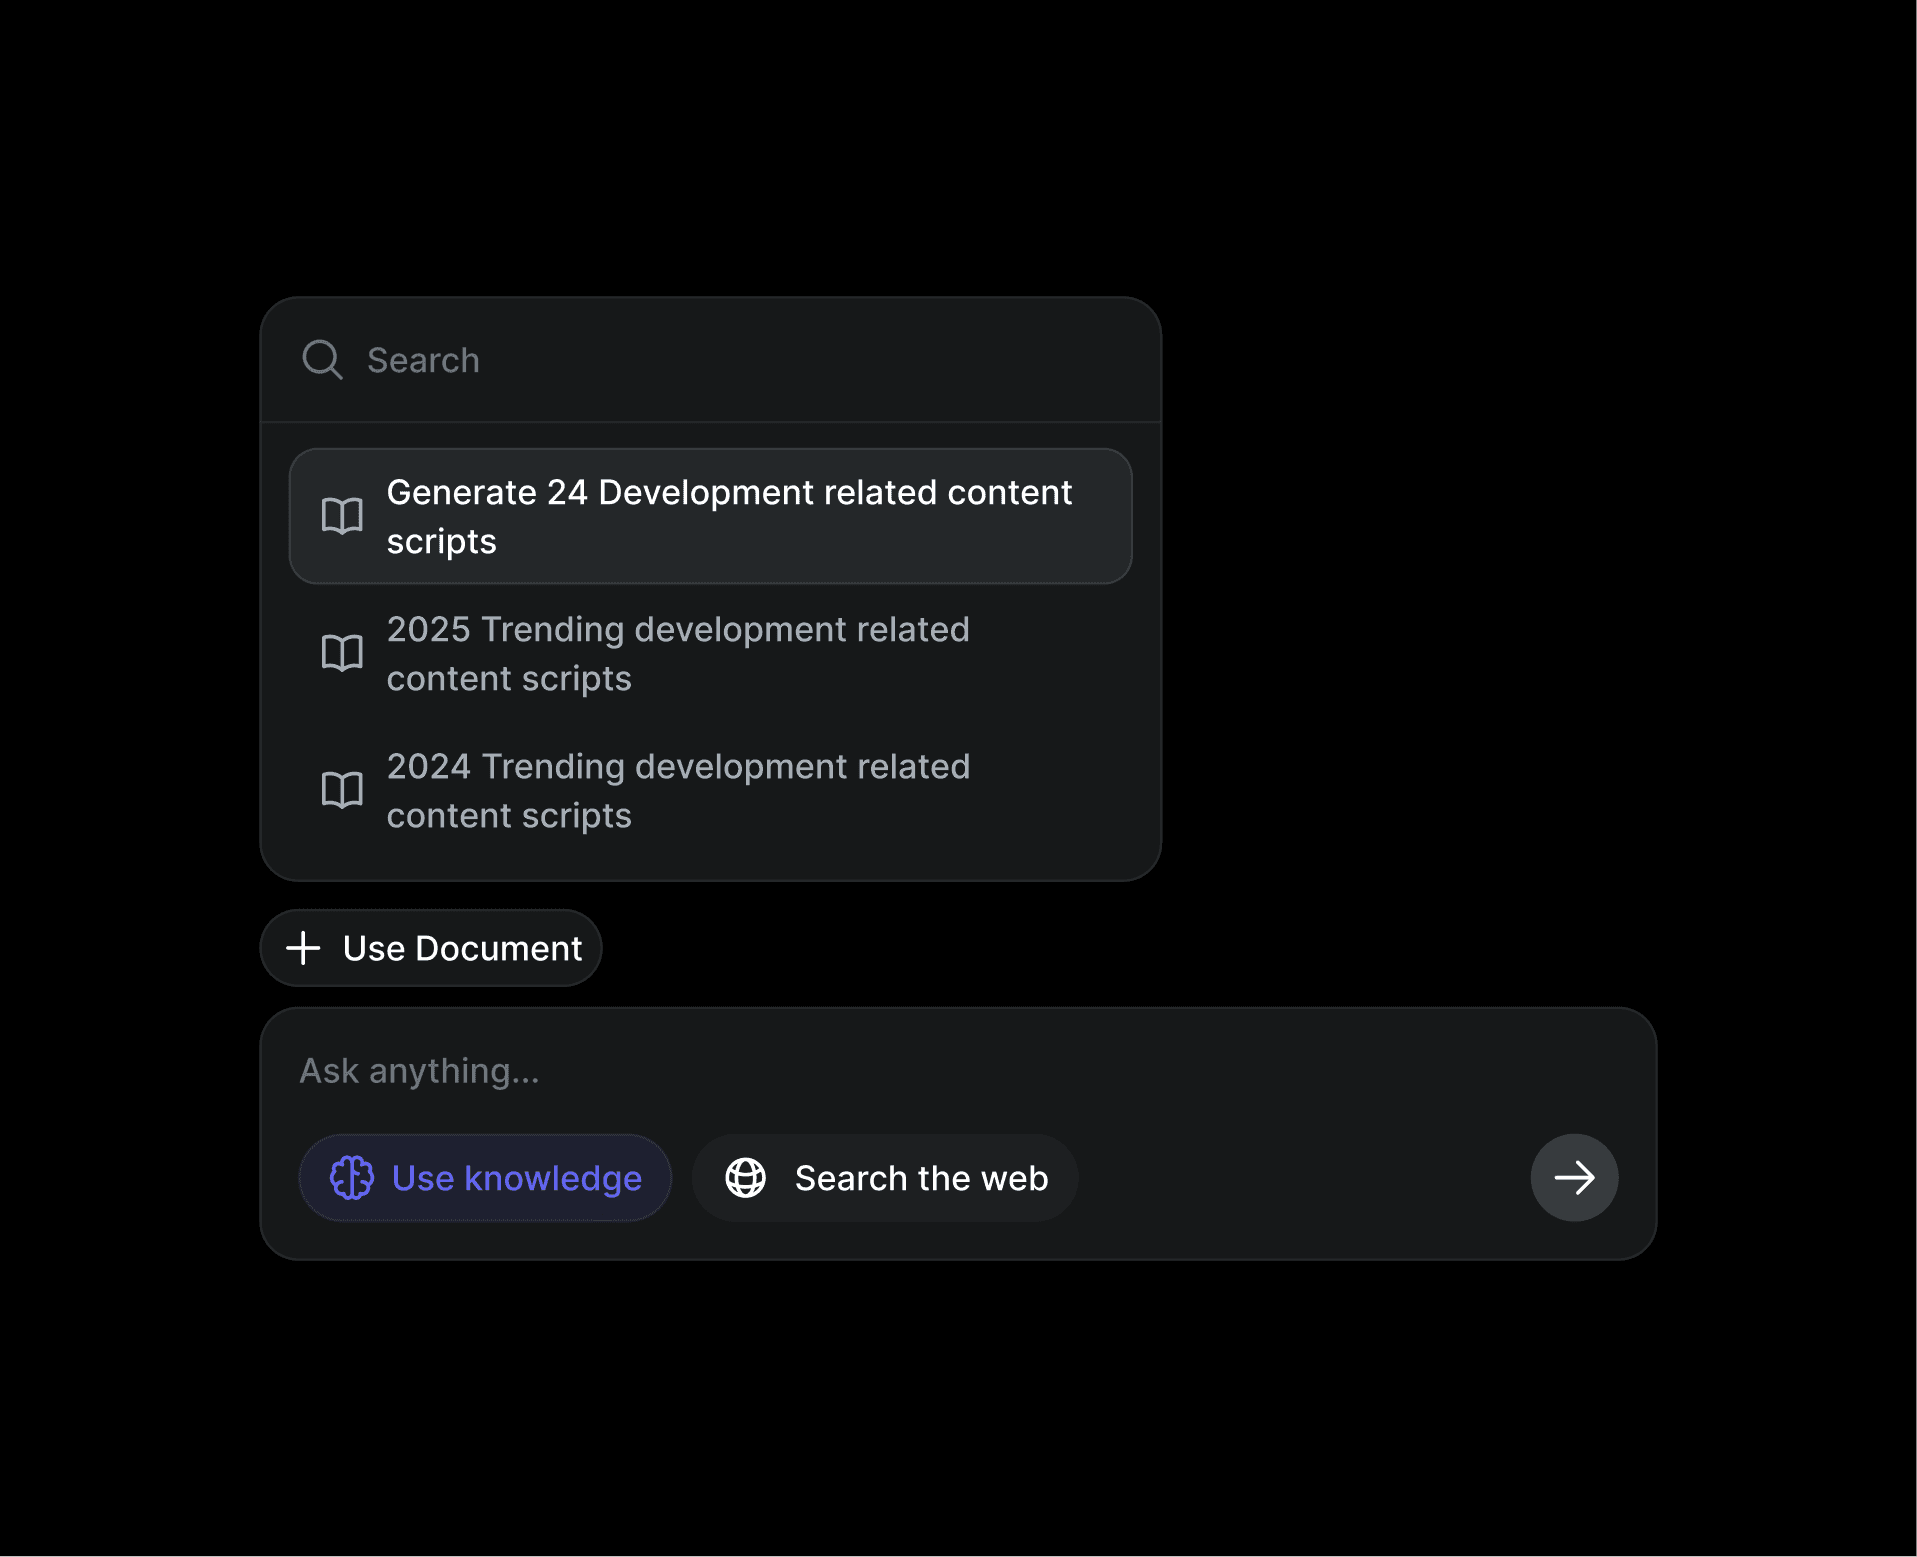Image resolution: width=1917 pixels, height=1557 pixels.
Task: Click the book icon beside 'Generate 24 Development'
Action: [x=342, y=516]
